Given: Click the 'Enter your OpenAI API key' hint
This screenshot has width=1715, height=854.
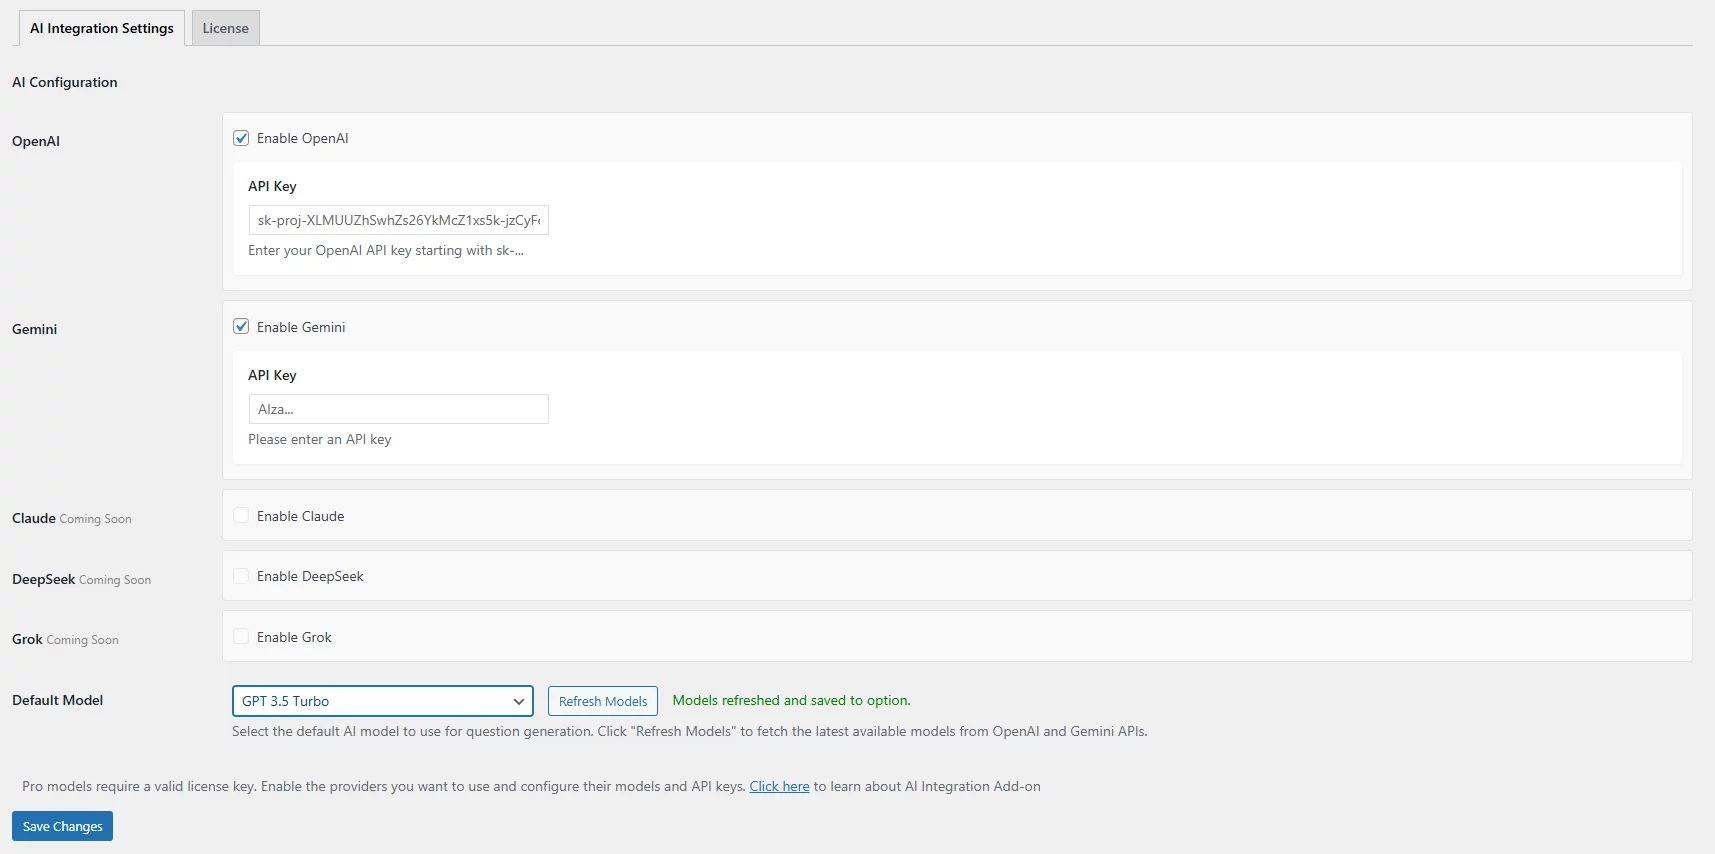Looking at the screenshot, I should point(386,250).
